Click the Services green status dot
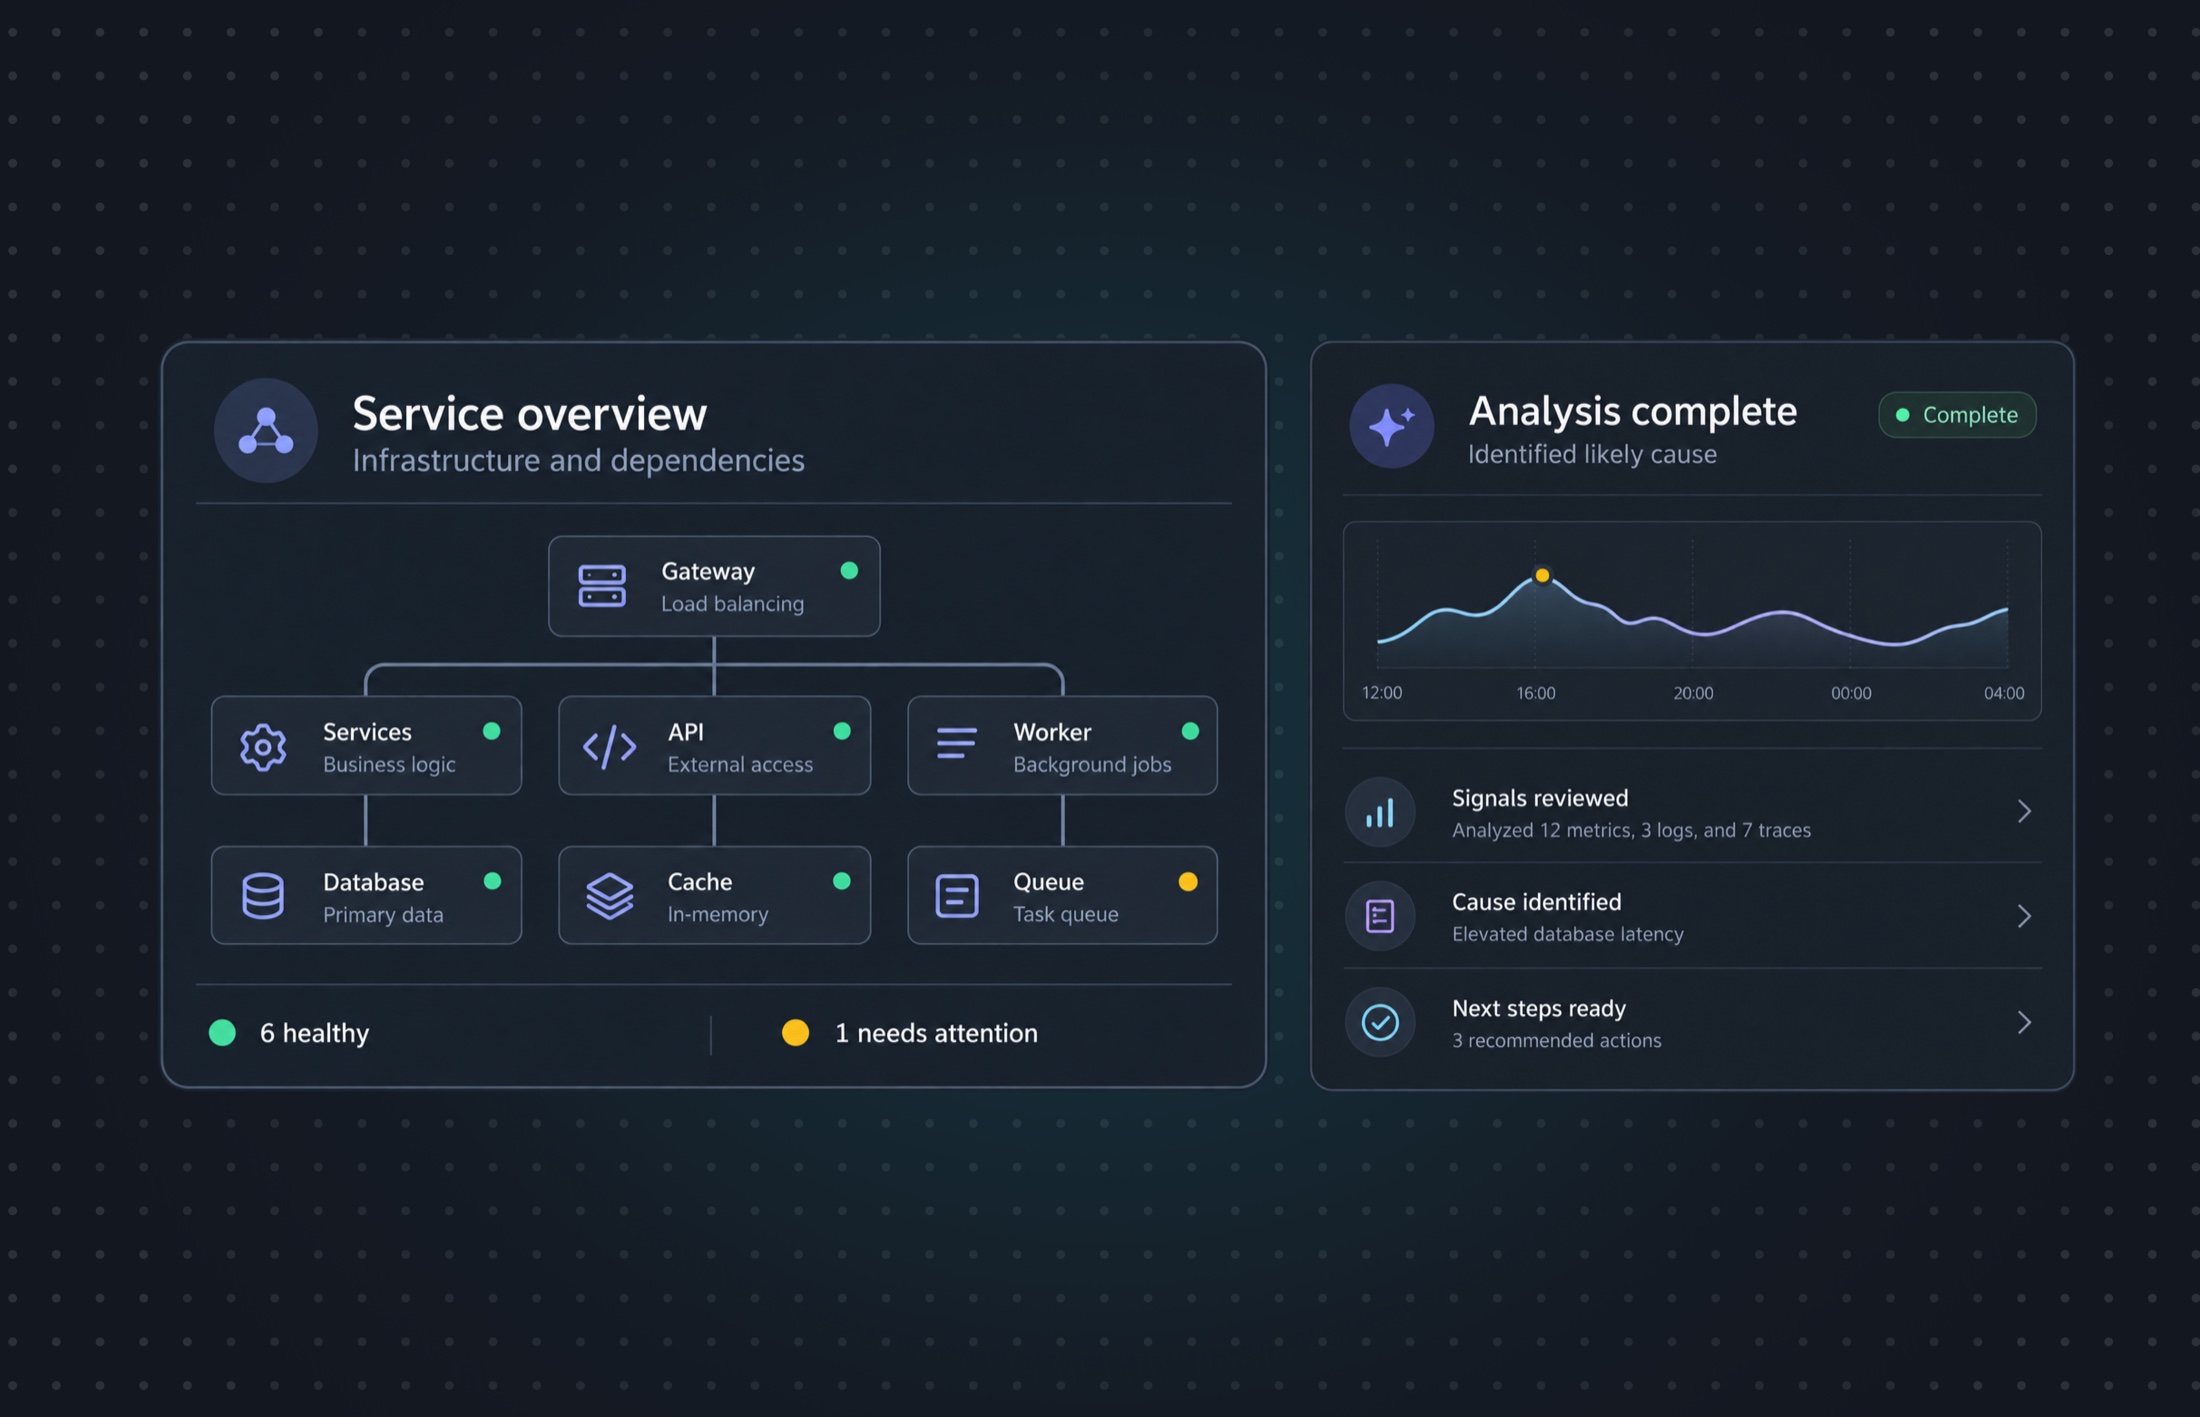This screenshot has height=1417, width=2200. pyautogui.click(x=491, y=731)
